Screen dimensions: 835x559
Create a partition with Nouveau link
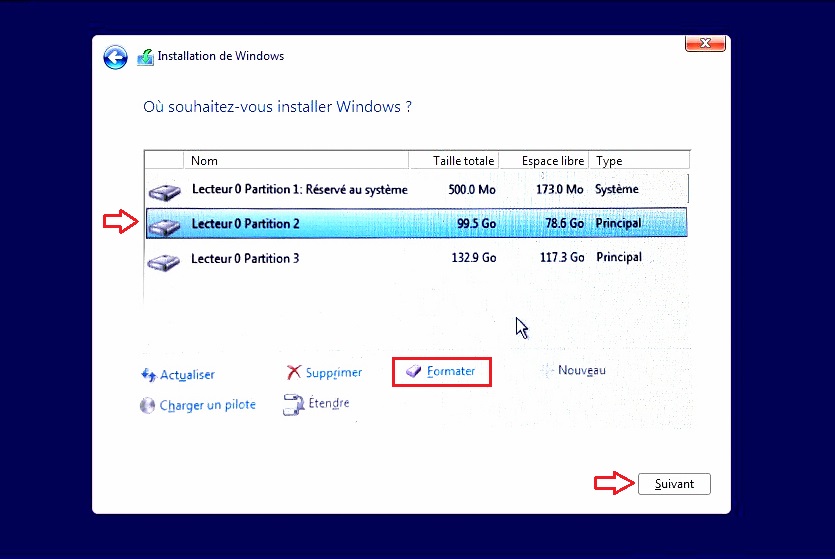tap(582, 370)
